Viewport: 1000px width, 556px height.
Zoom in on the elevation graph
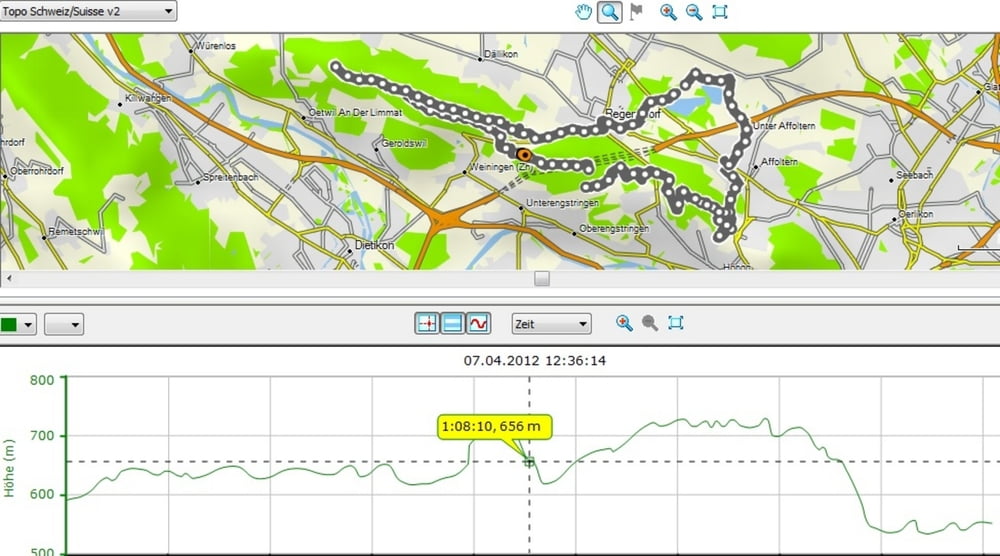click(624, 323)
